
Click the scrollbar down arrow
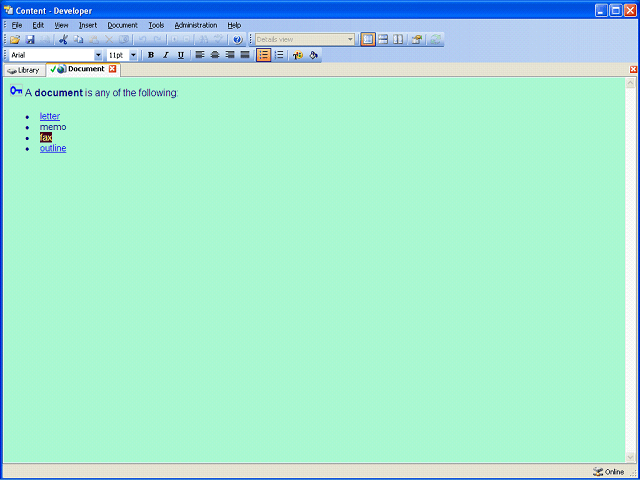[x=630, y=457]
